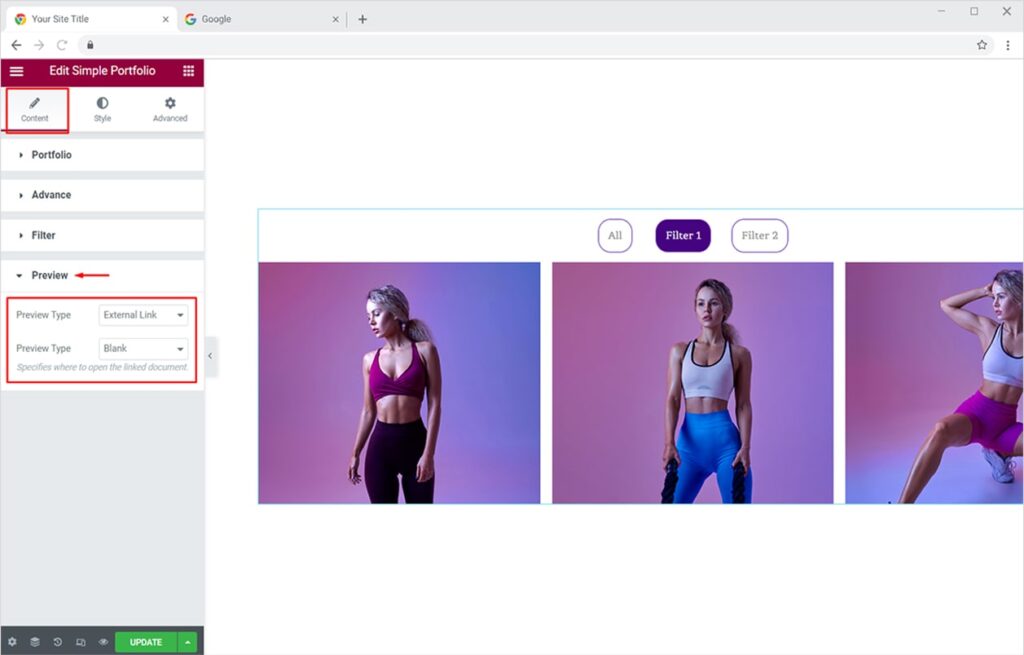The image size is (1024, 655).
Task: Select the All filter pill
Action: [x=615, y=236]
